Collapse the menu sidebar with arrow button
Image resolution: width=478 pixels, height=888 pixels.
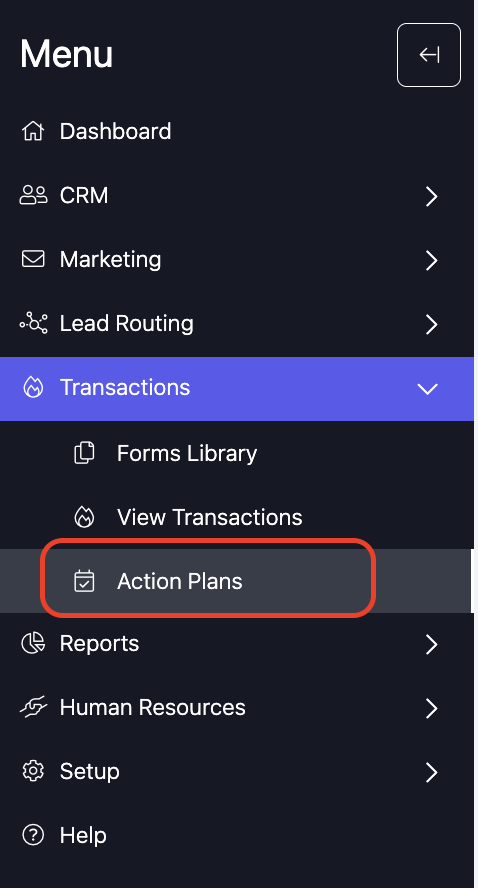(x=429, y=55)
